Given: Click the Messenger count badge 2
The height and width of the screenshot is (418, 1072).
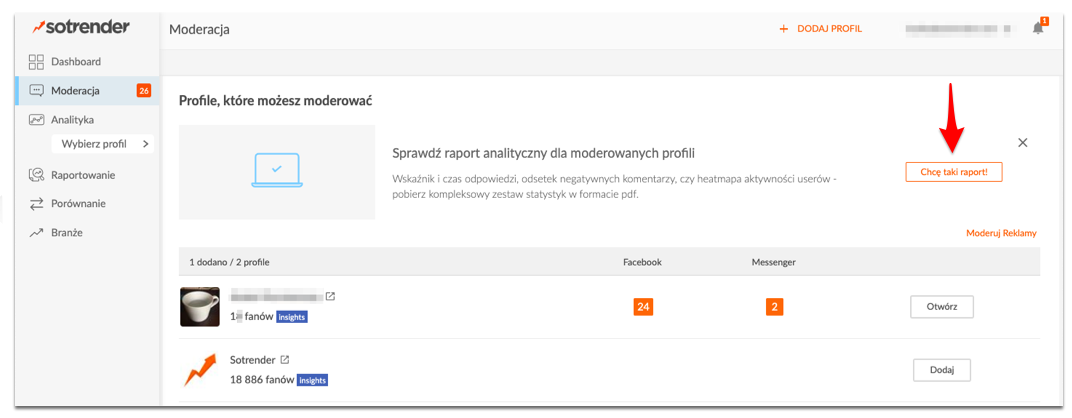Looking at the screenshot, I should (774, 307).
